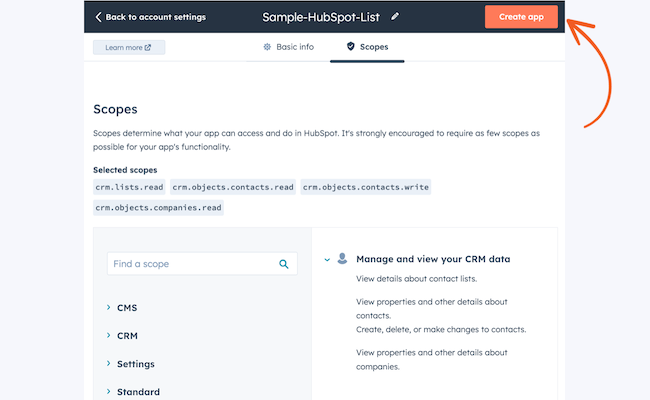This screenshot has width=650, height=400.
Task: Click the Settings category label
Action: (x=136, y=364)
